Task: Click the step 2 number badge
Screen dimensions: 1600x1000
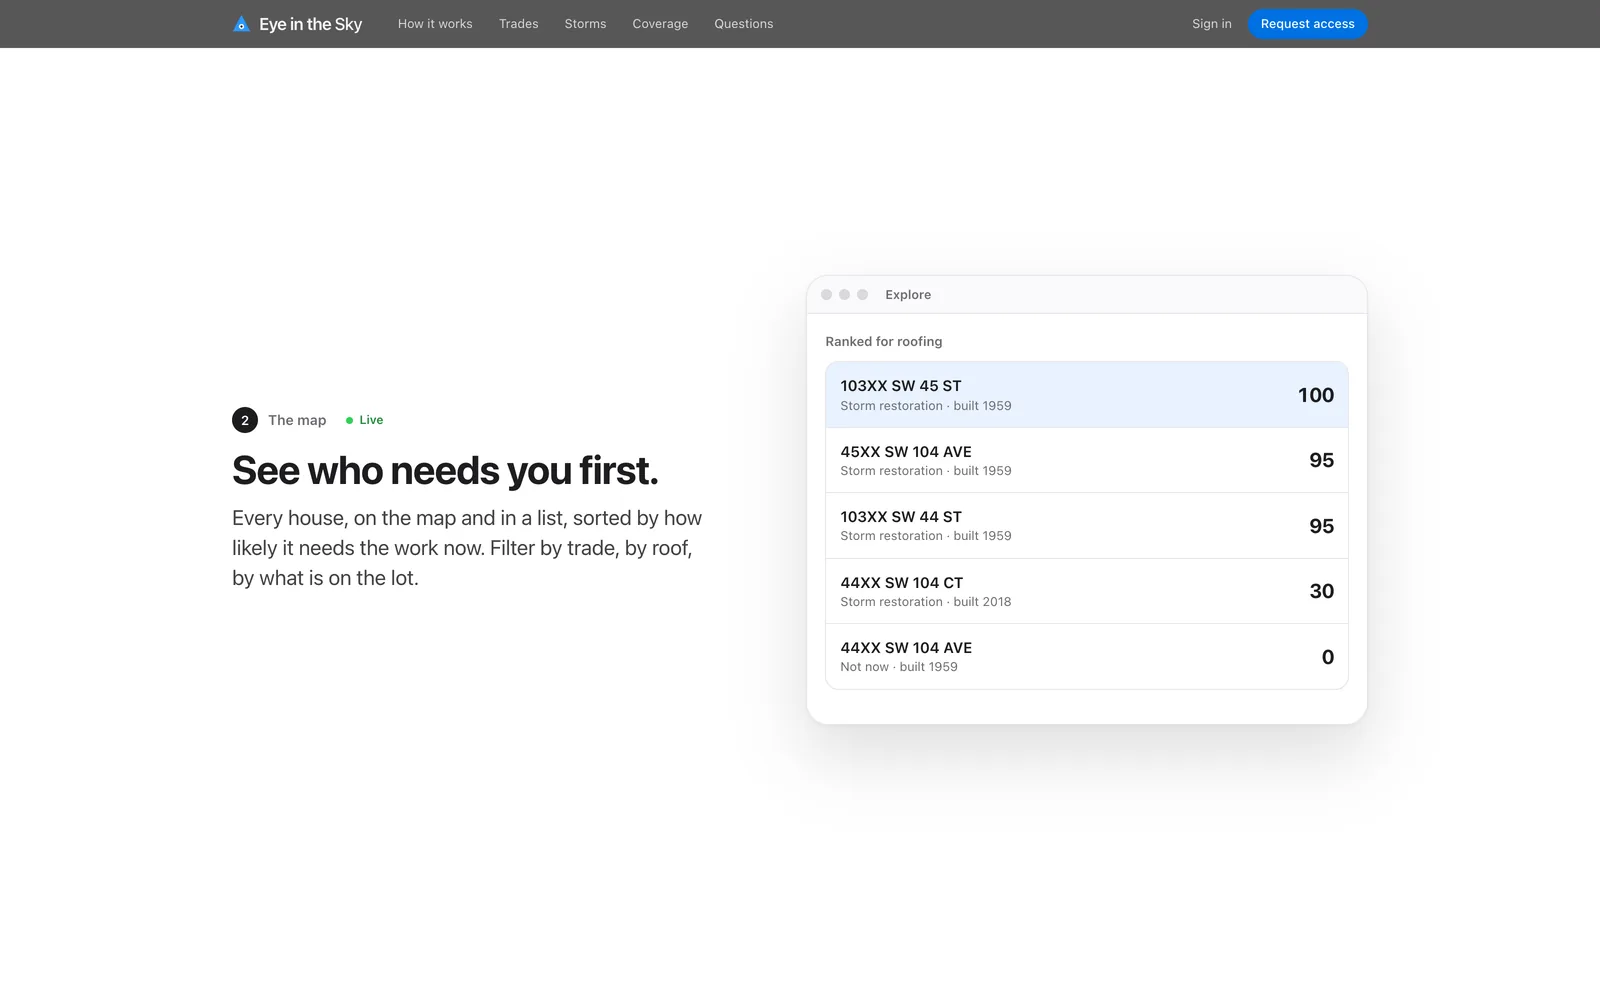Action: [245, 420]
